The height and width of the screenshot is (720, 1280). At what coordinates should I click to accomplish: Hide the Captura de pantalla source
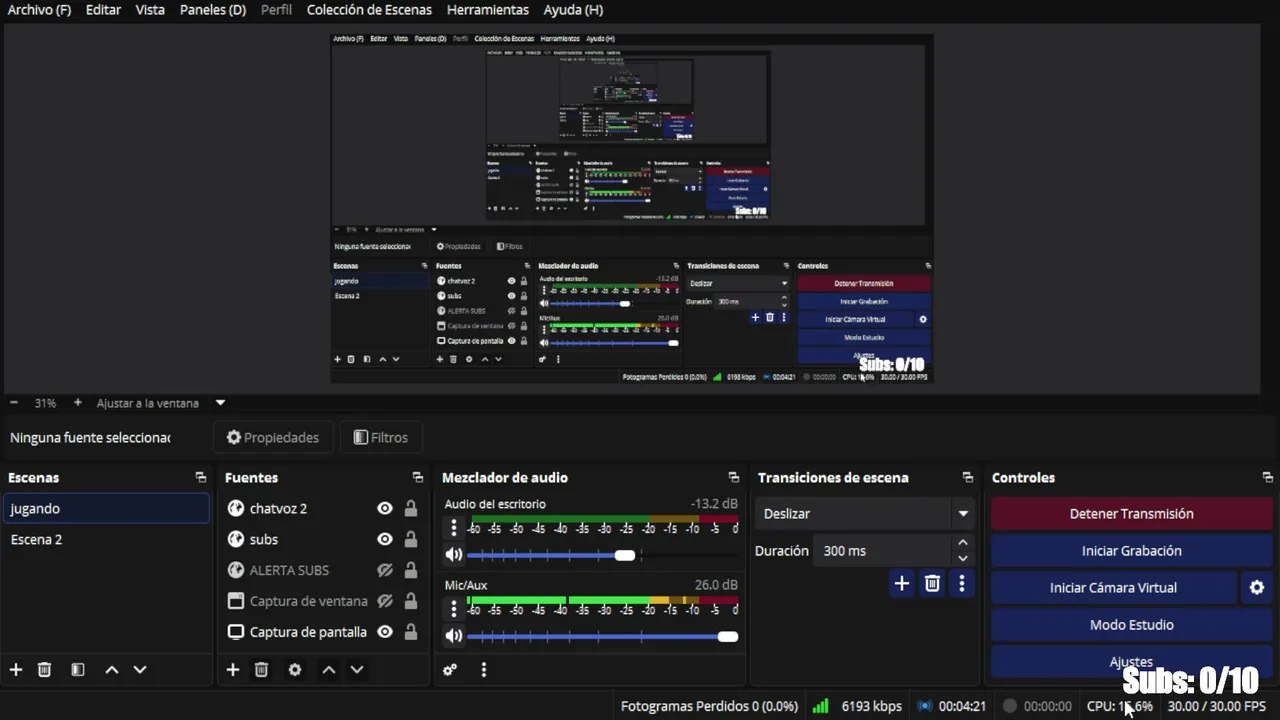tap(385, 633)
